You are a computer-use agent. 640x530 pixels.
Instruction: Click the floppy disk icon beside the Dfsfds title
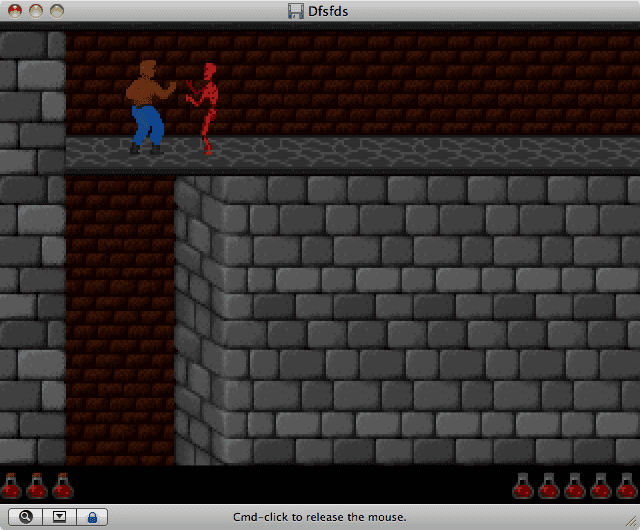[x=296, y=11]
